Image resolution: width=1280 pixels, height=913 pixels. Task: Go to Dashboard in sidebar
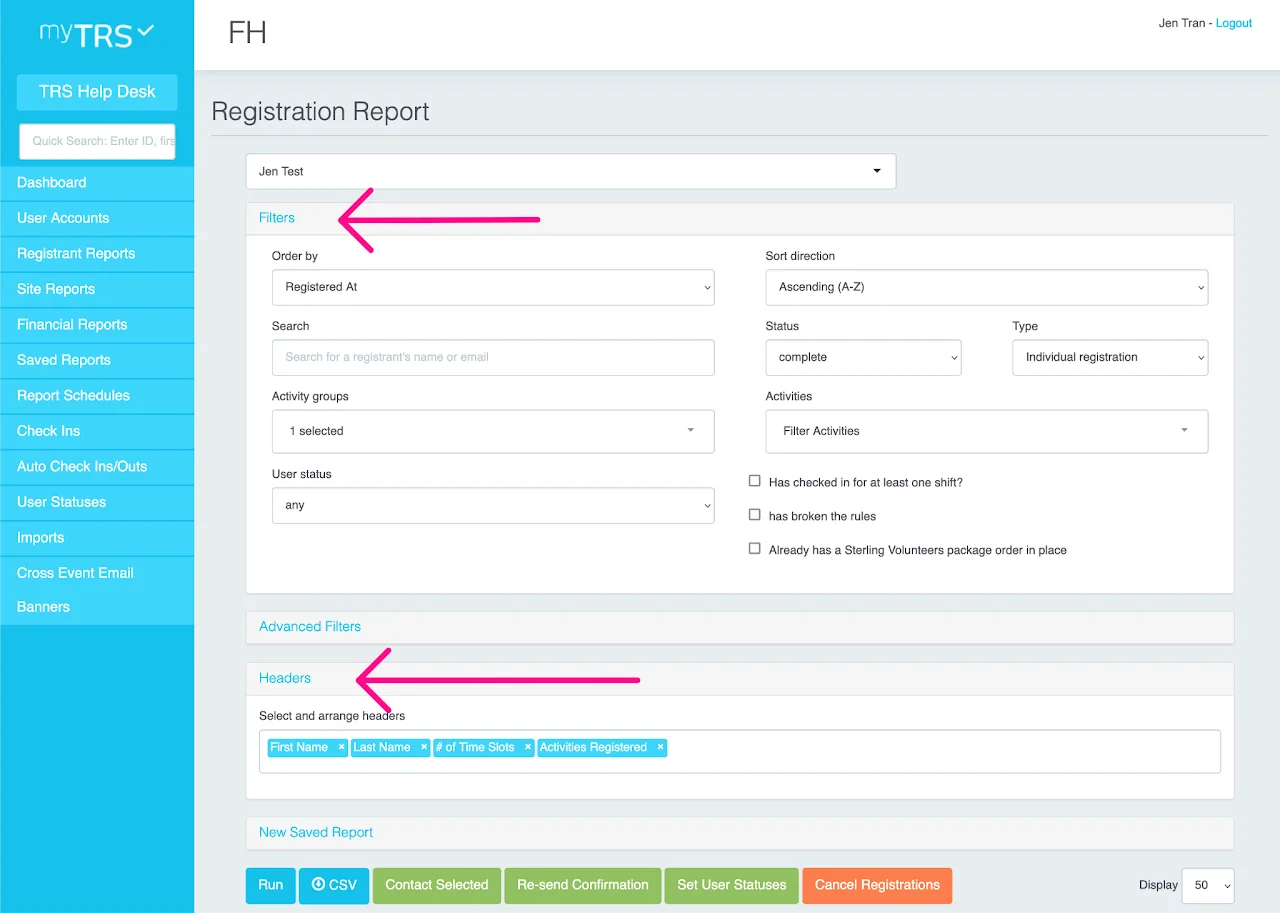click(97, 183)
